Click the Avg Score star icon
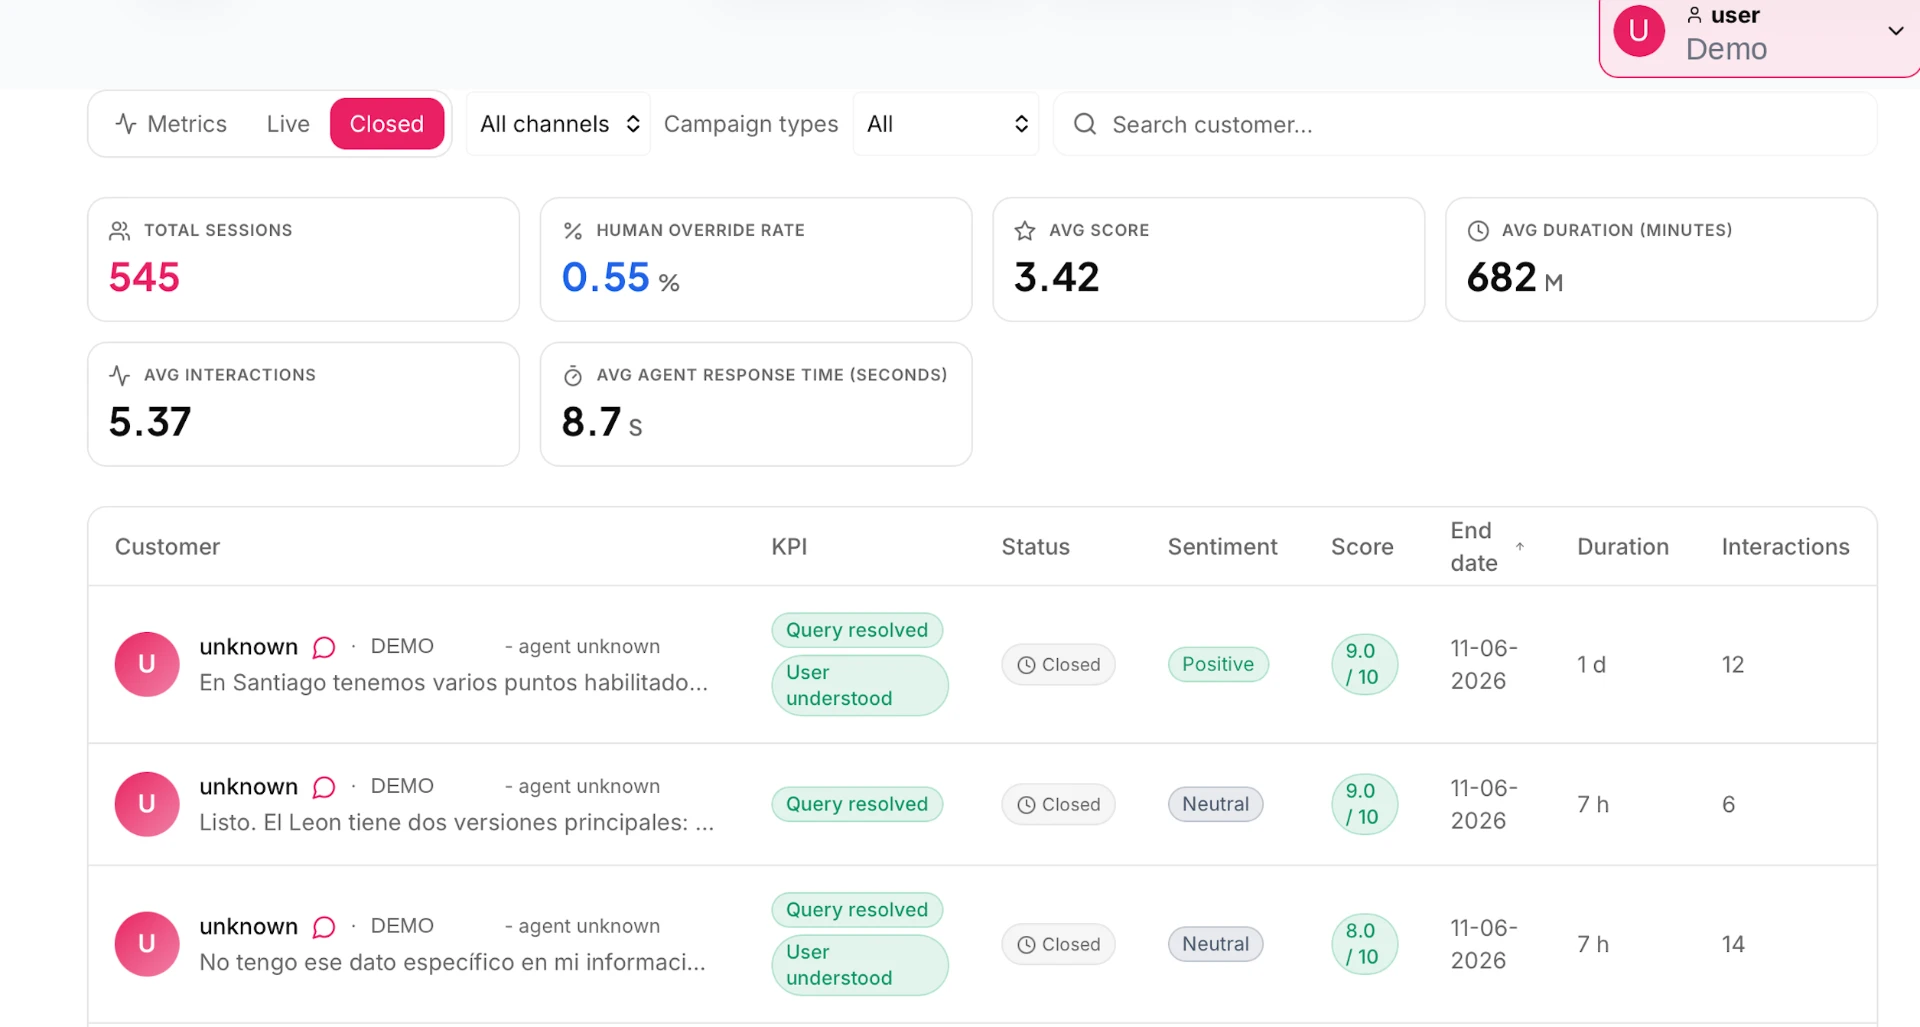Image resolution: width=1920 pixels, height=1027 pixels. (1025, 231)
